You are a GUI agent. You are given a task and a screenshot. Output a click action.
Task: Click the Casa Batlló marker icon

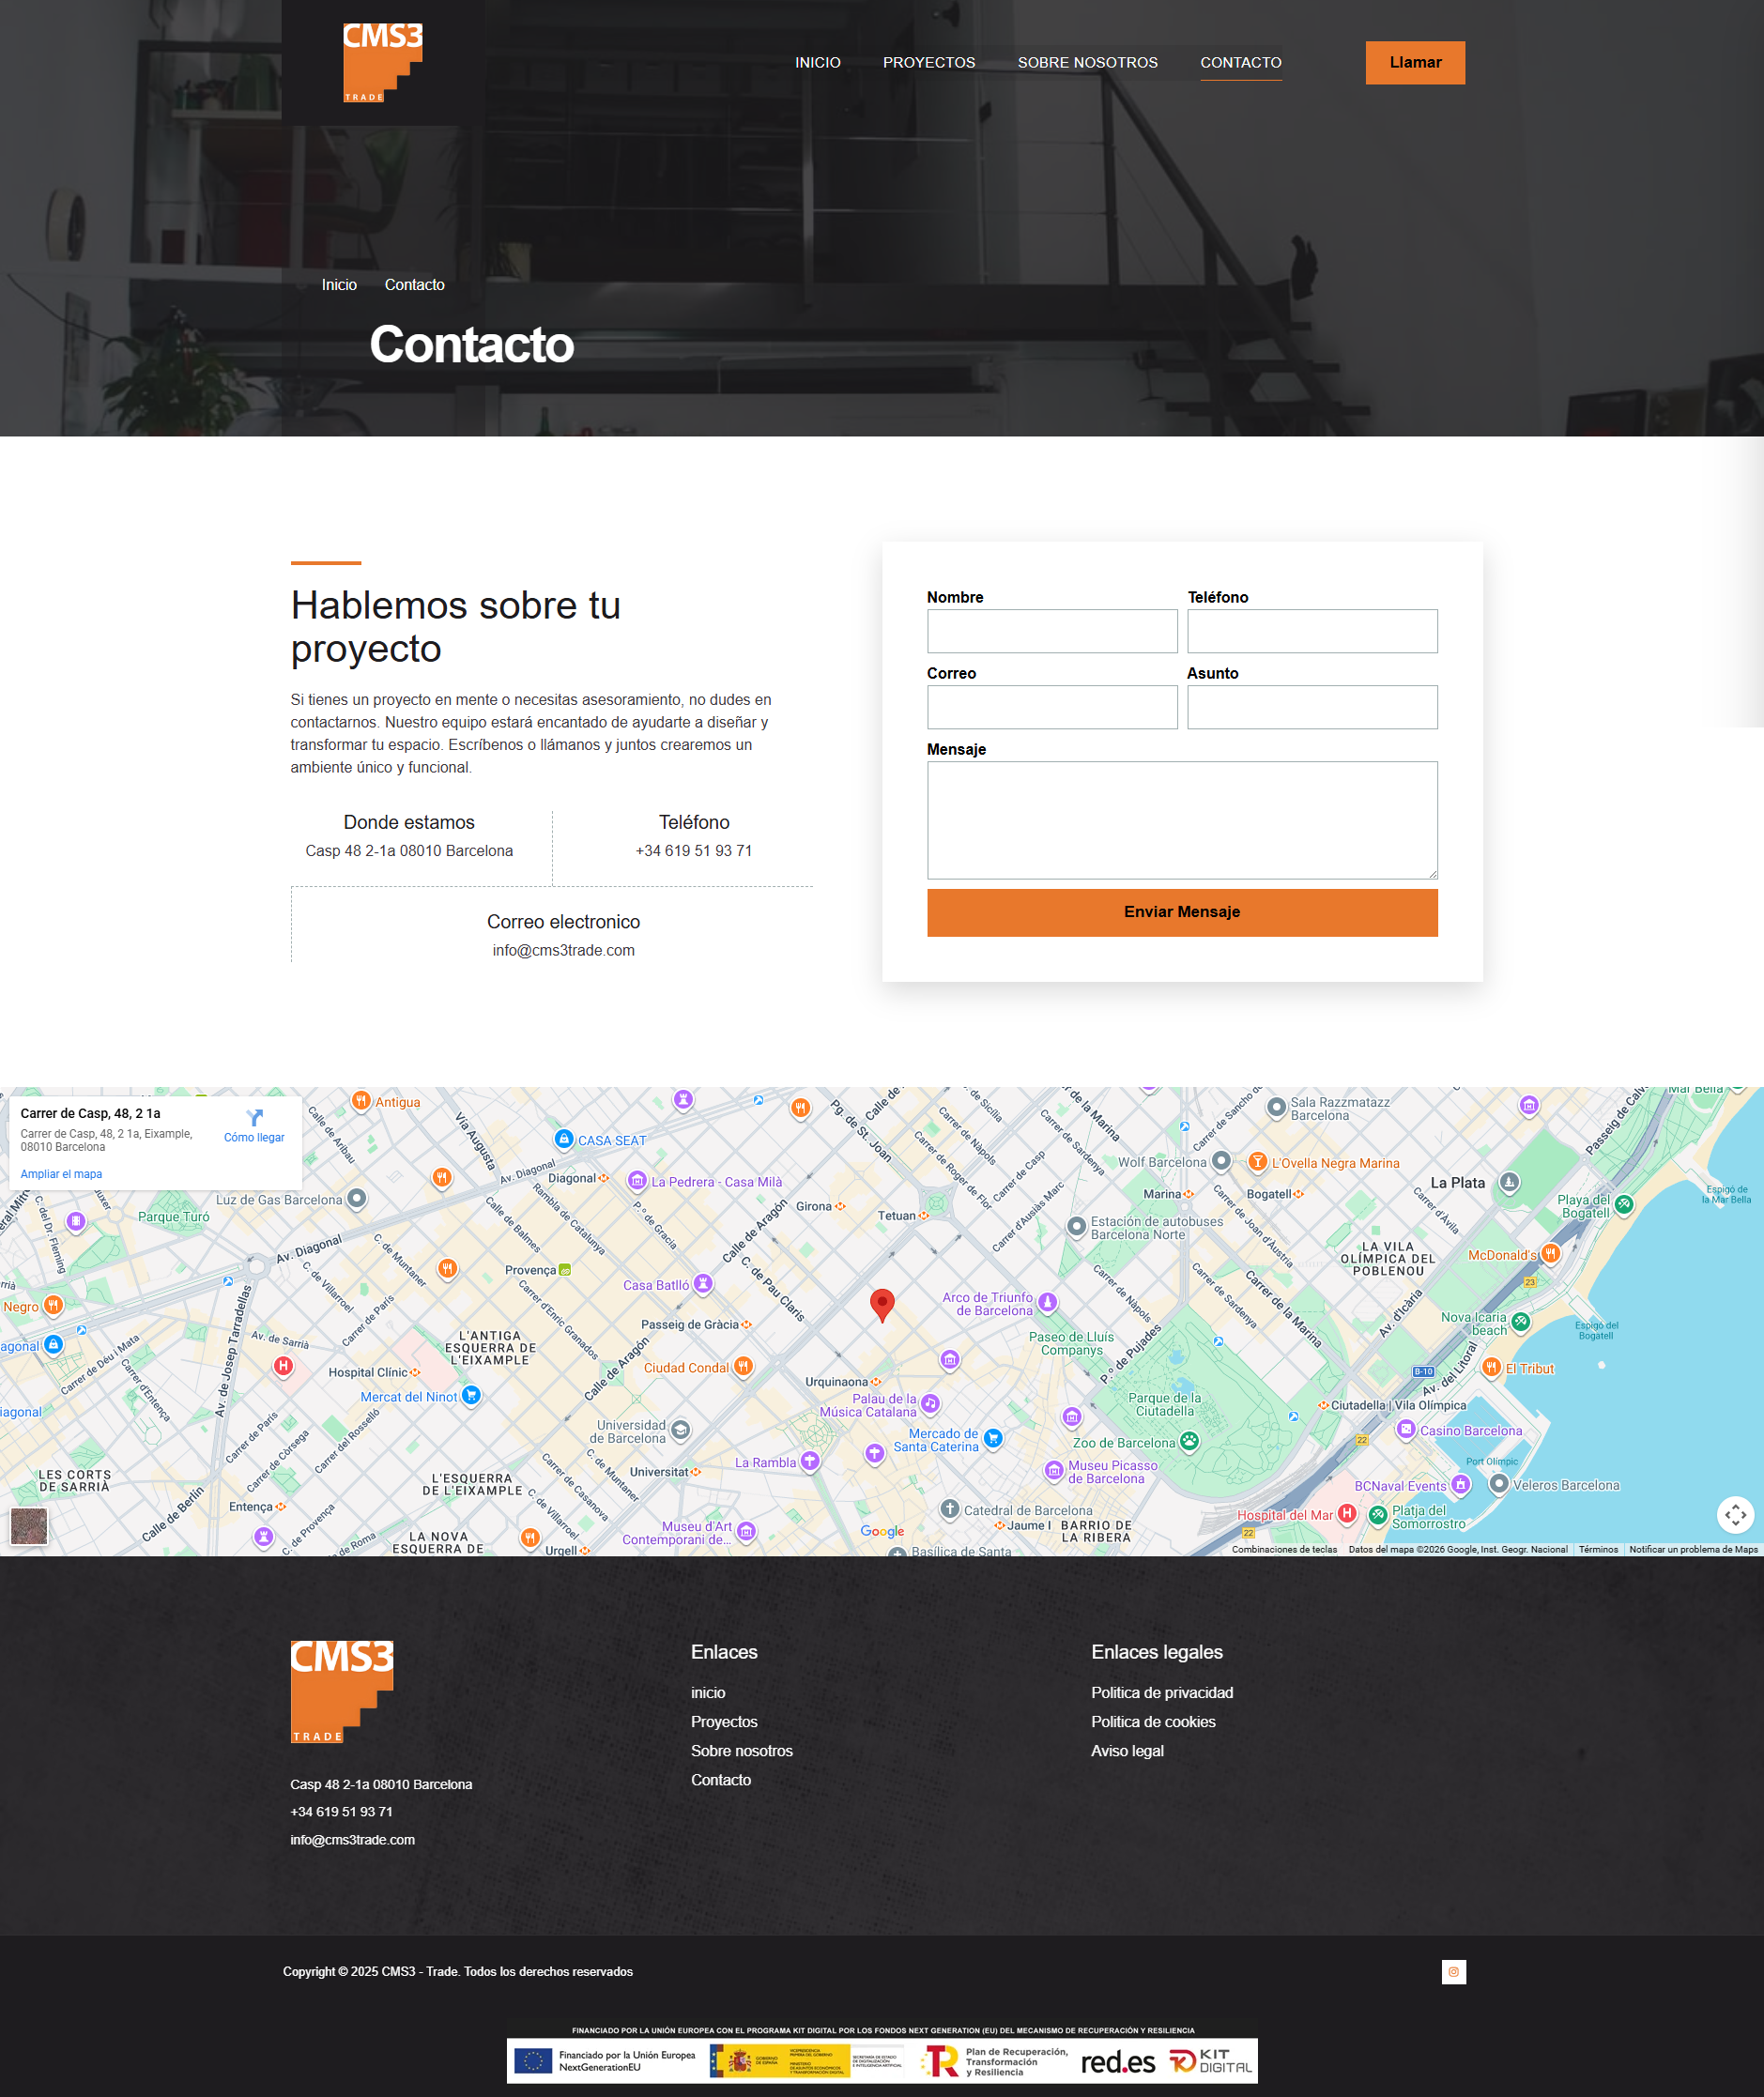(x=703, y=1284)
